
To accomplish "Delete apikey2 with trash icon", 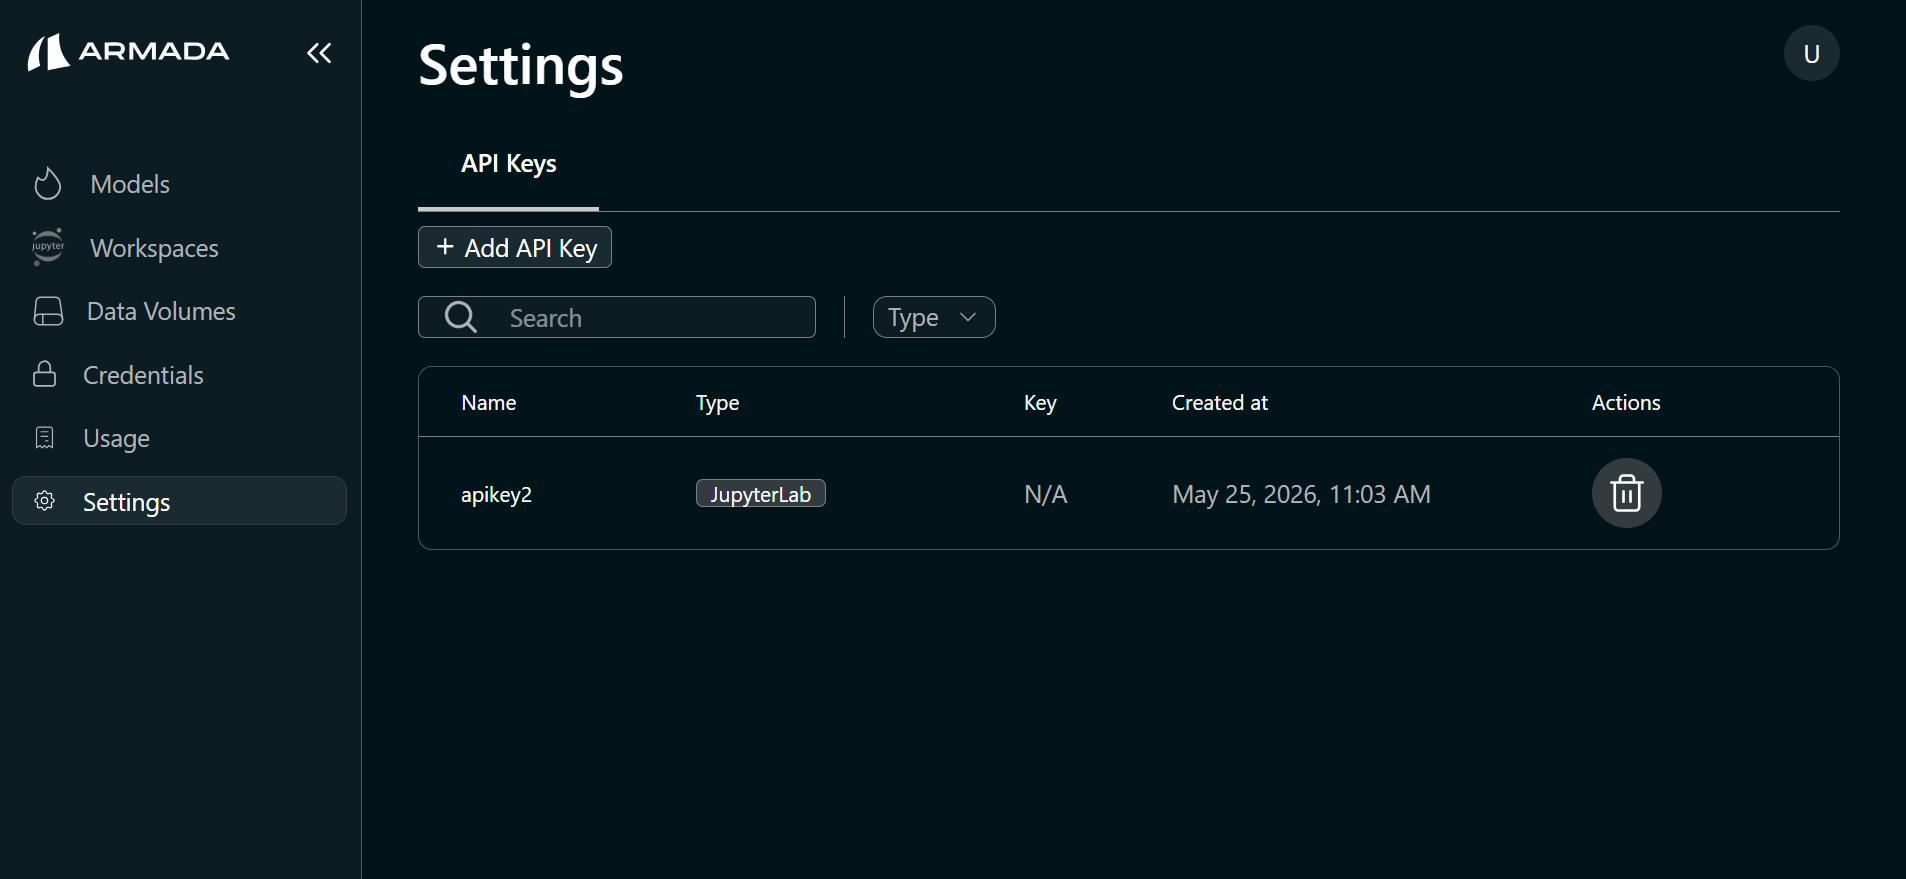I will coord(1626,493).
